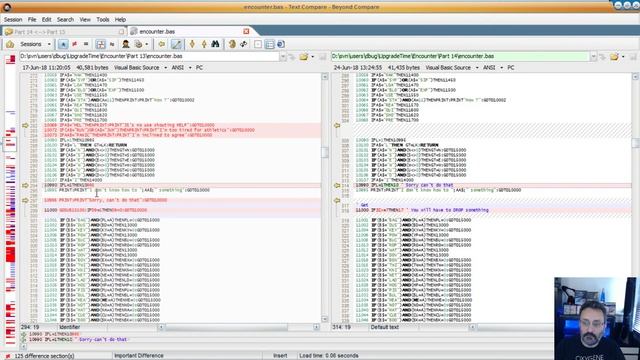Image resolution: width=640 pixels, height=360 pixels.
Task: Expand File Format dropdown arrow
Action: 147,44
